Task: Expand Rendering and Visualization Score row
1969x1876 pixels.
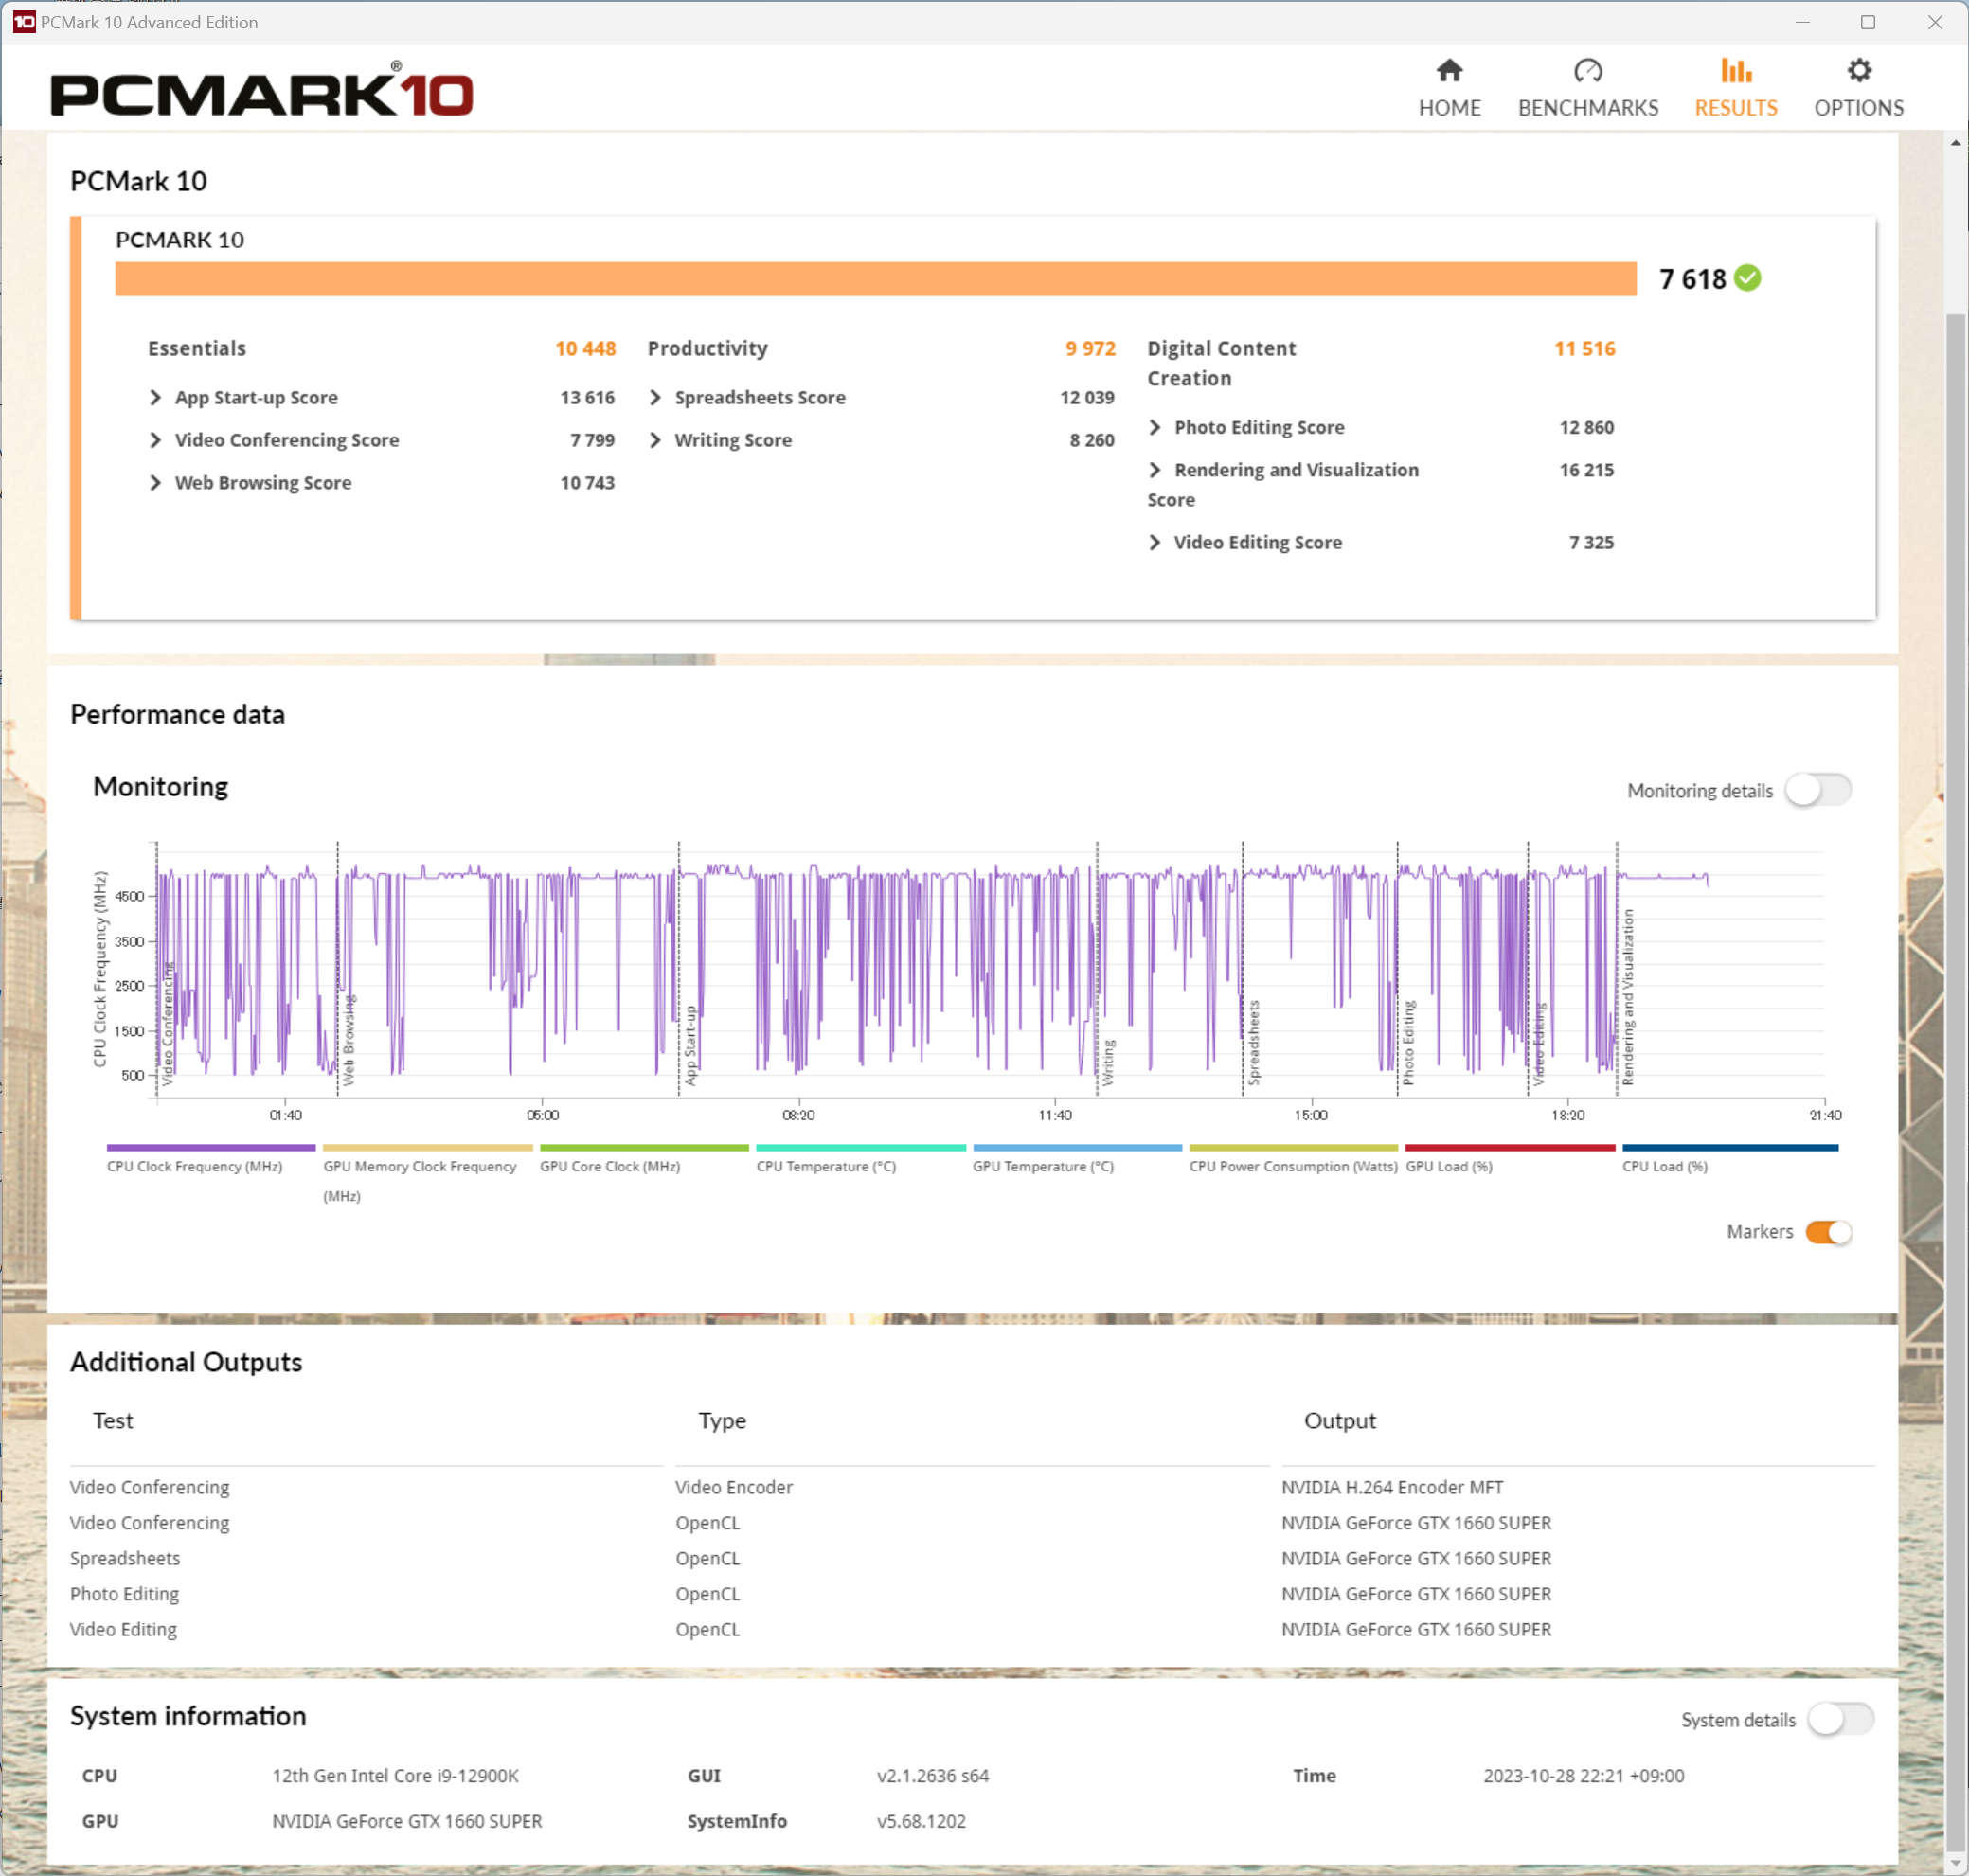Action: [x=1155, y=470]
